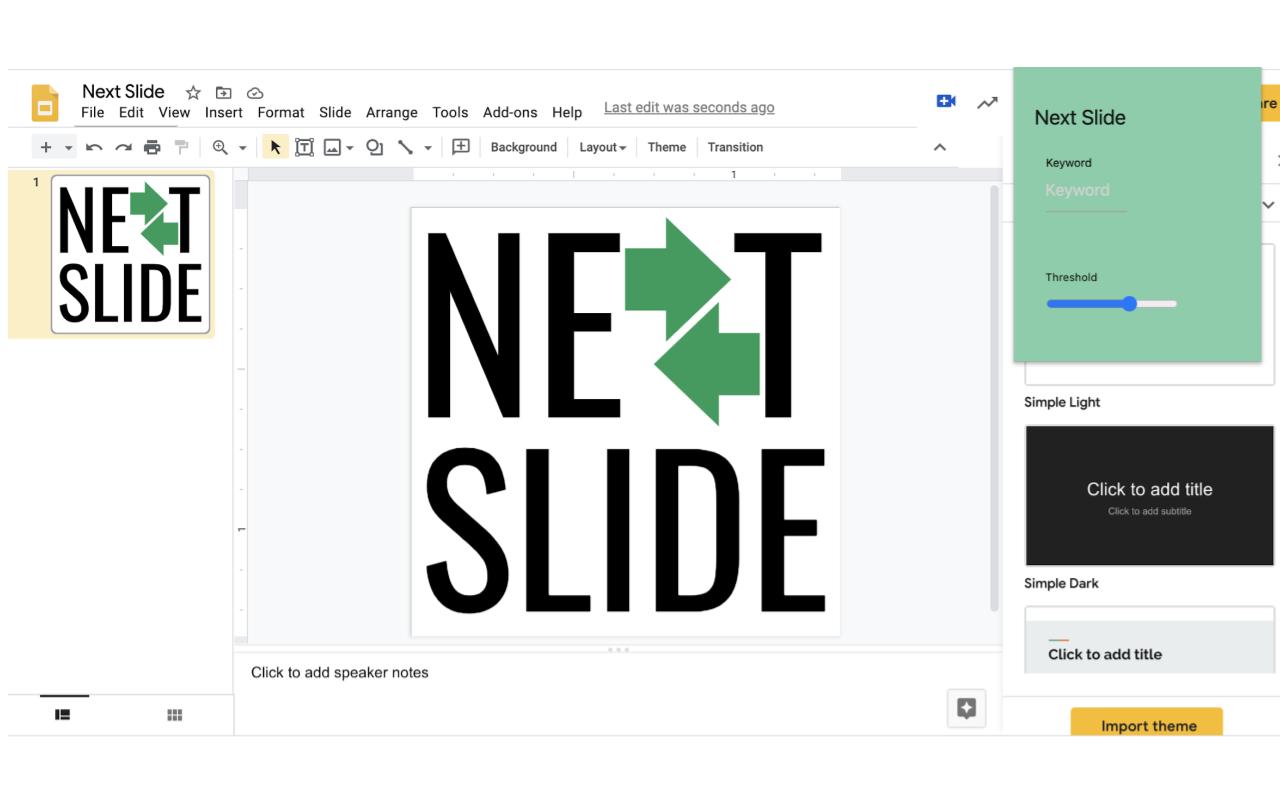Click the Zoom magnifier icon

220,147
